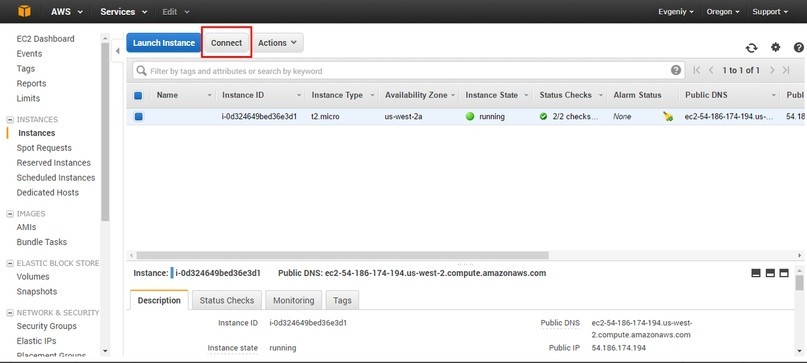Viewport: 807px width, 363px height.
Task: Open the Edit dropdown in top bar
Action: [x=176, y=11]
